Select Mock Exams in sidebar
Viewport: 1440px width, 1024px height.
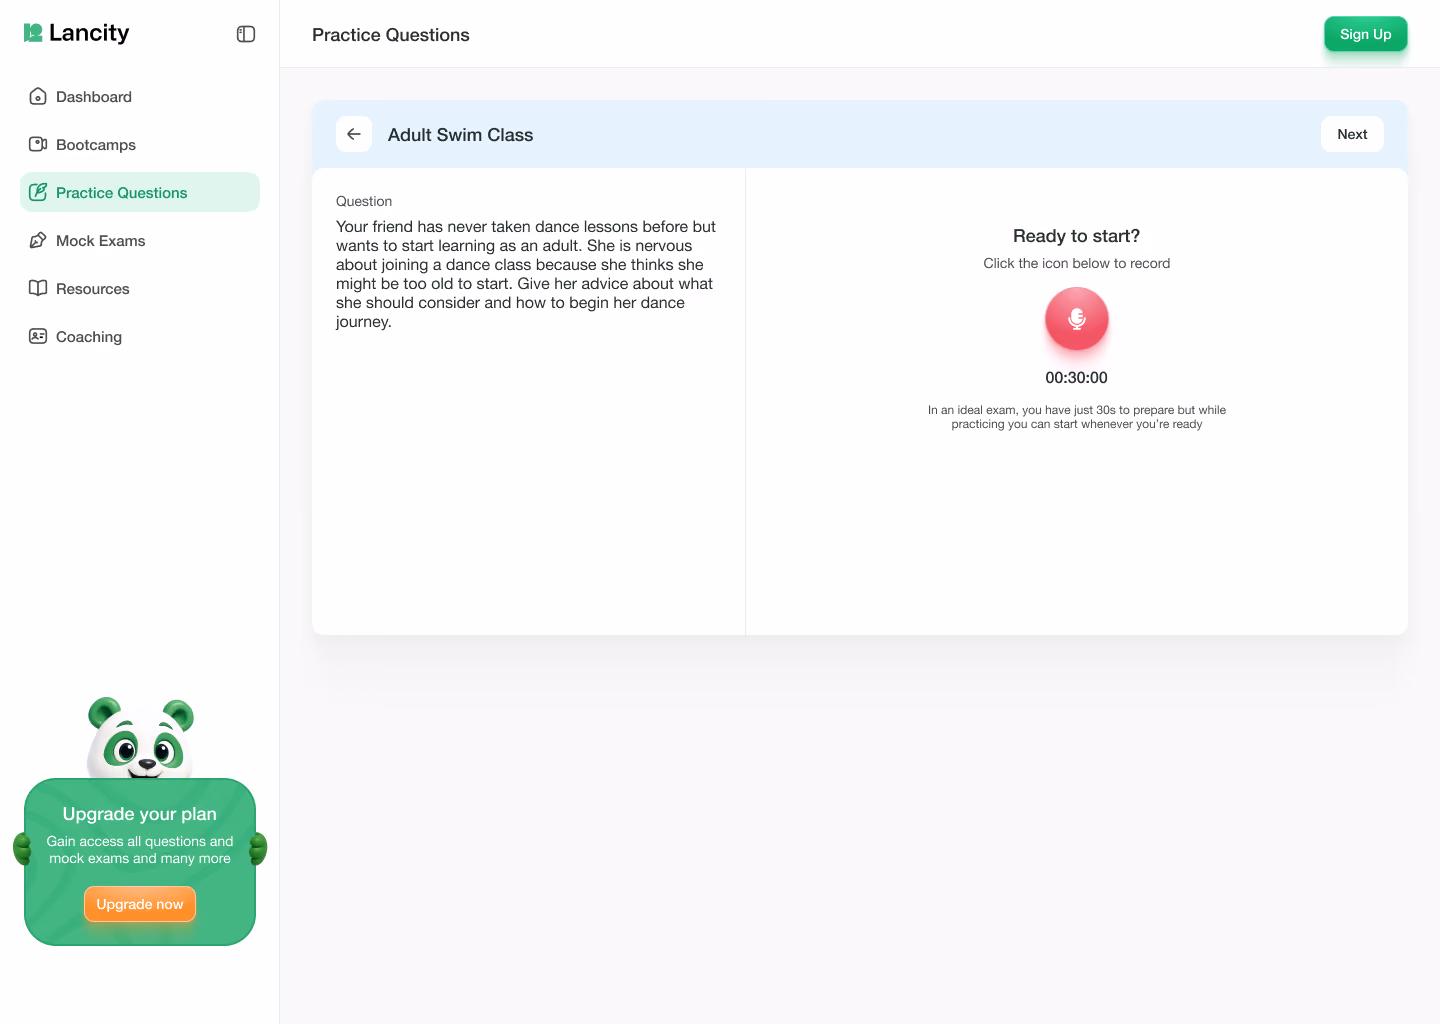pos(140,240)
